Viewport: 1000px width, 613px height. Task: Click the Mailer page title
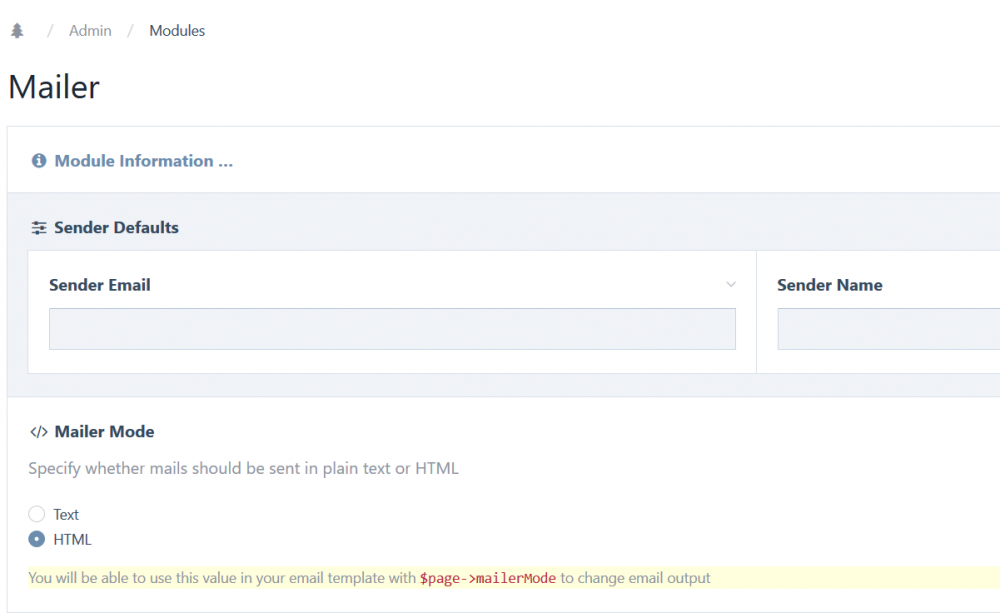[x=53, y=87]
